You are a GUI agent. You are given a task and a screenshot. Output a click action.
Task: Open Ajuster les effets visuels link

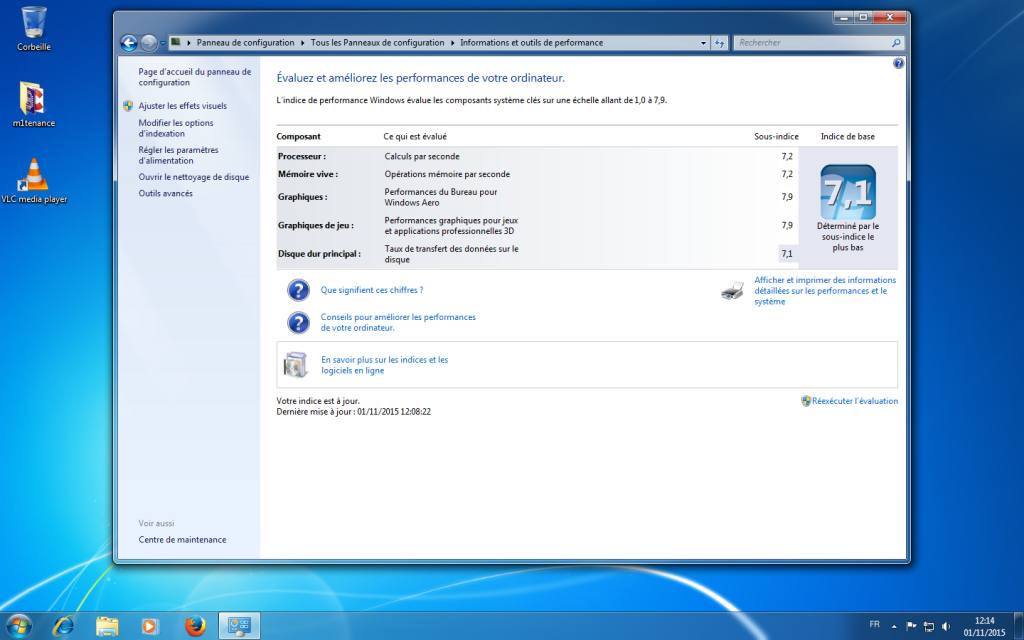(183, 106)
